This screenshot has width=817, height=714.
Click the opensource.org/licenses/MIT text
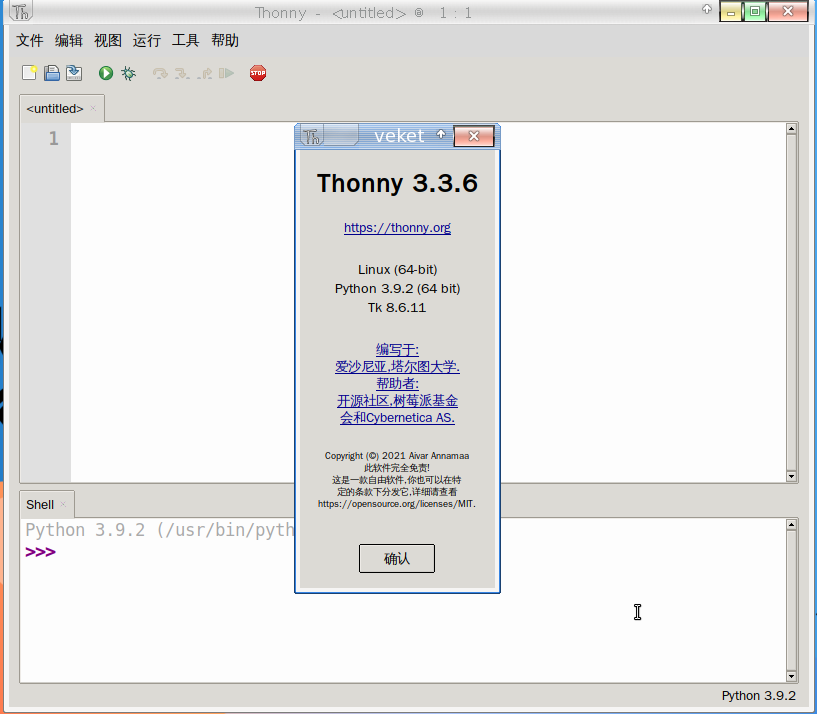(x=397, y=504)
